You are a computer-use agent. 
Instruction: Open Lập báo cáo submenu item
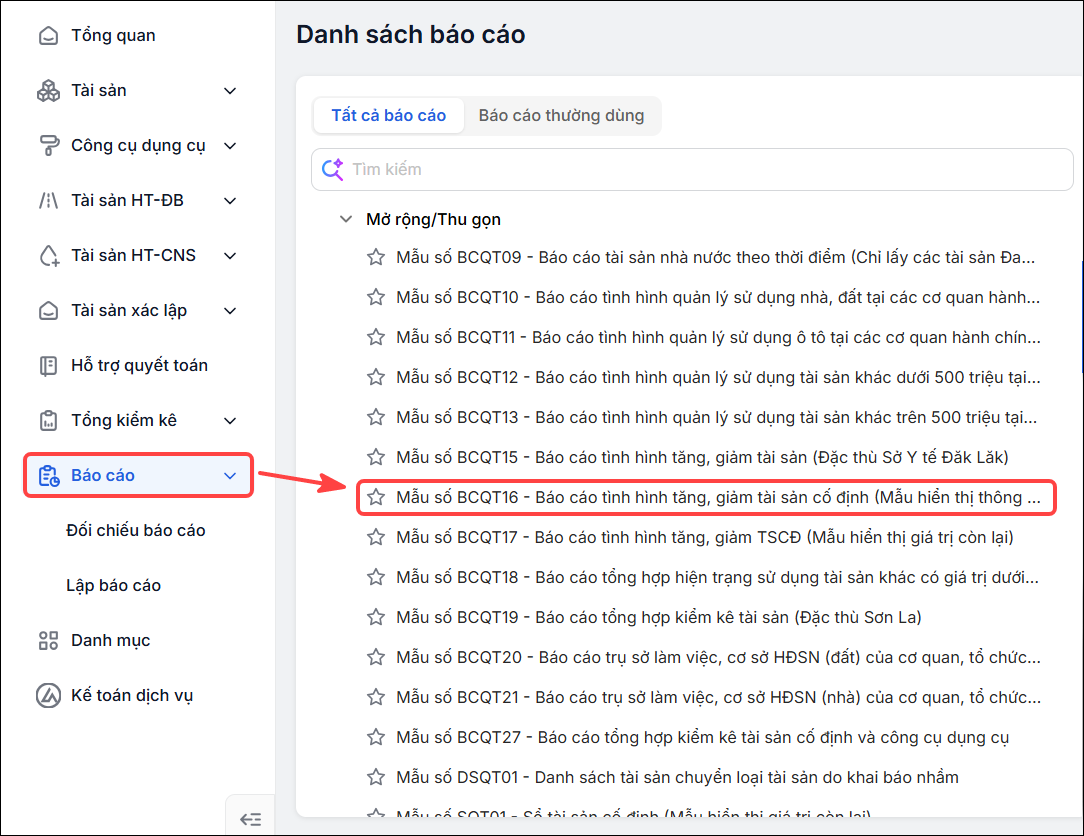coord(113,586)
